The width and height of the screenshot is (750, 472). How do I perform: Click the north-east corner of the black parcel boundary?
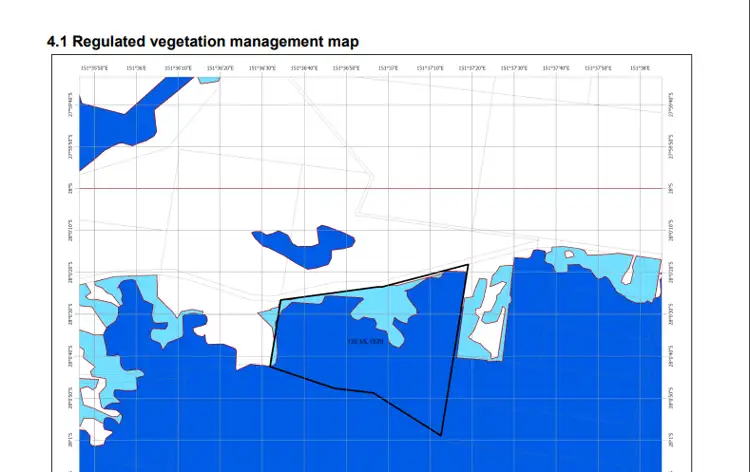(468, 265)
